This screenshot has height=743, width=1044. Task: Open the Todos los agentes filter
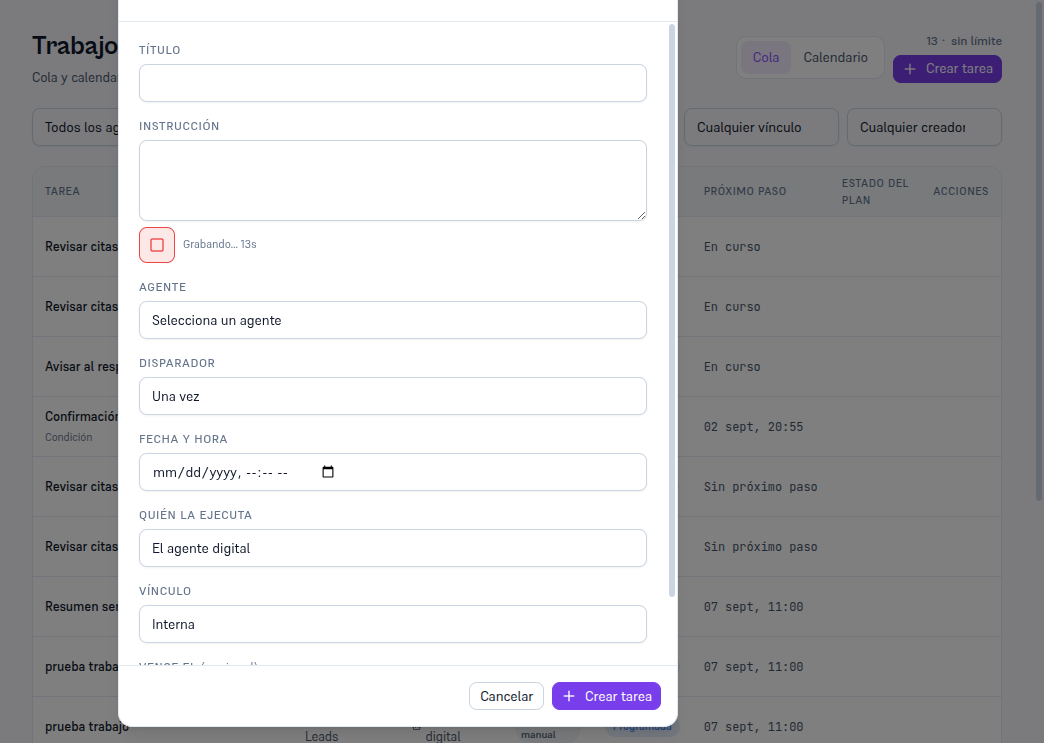click(x=75, y=127)
